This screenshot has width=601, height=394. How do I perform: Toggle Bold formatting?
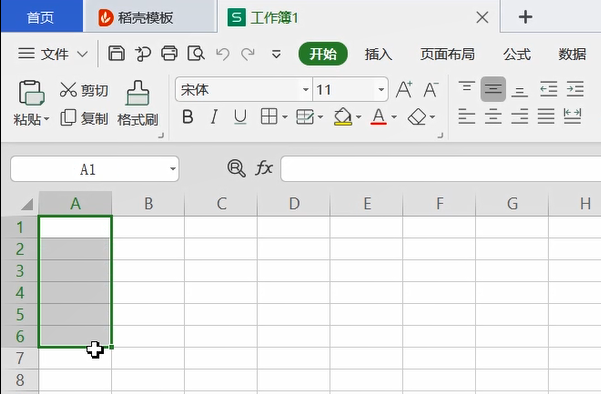click(188, 117)
